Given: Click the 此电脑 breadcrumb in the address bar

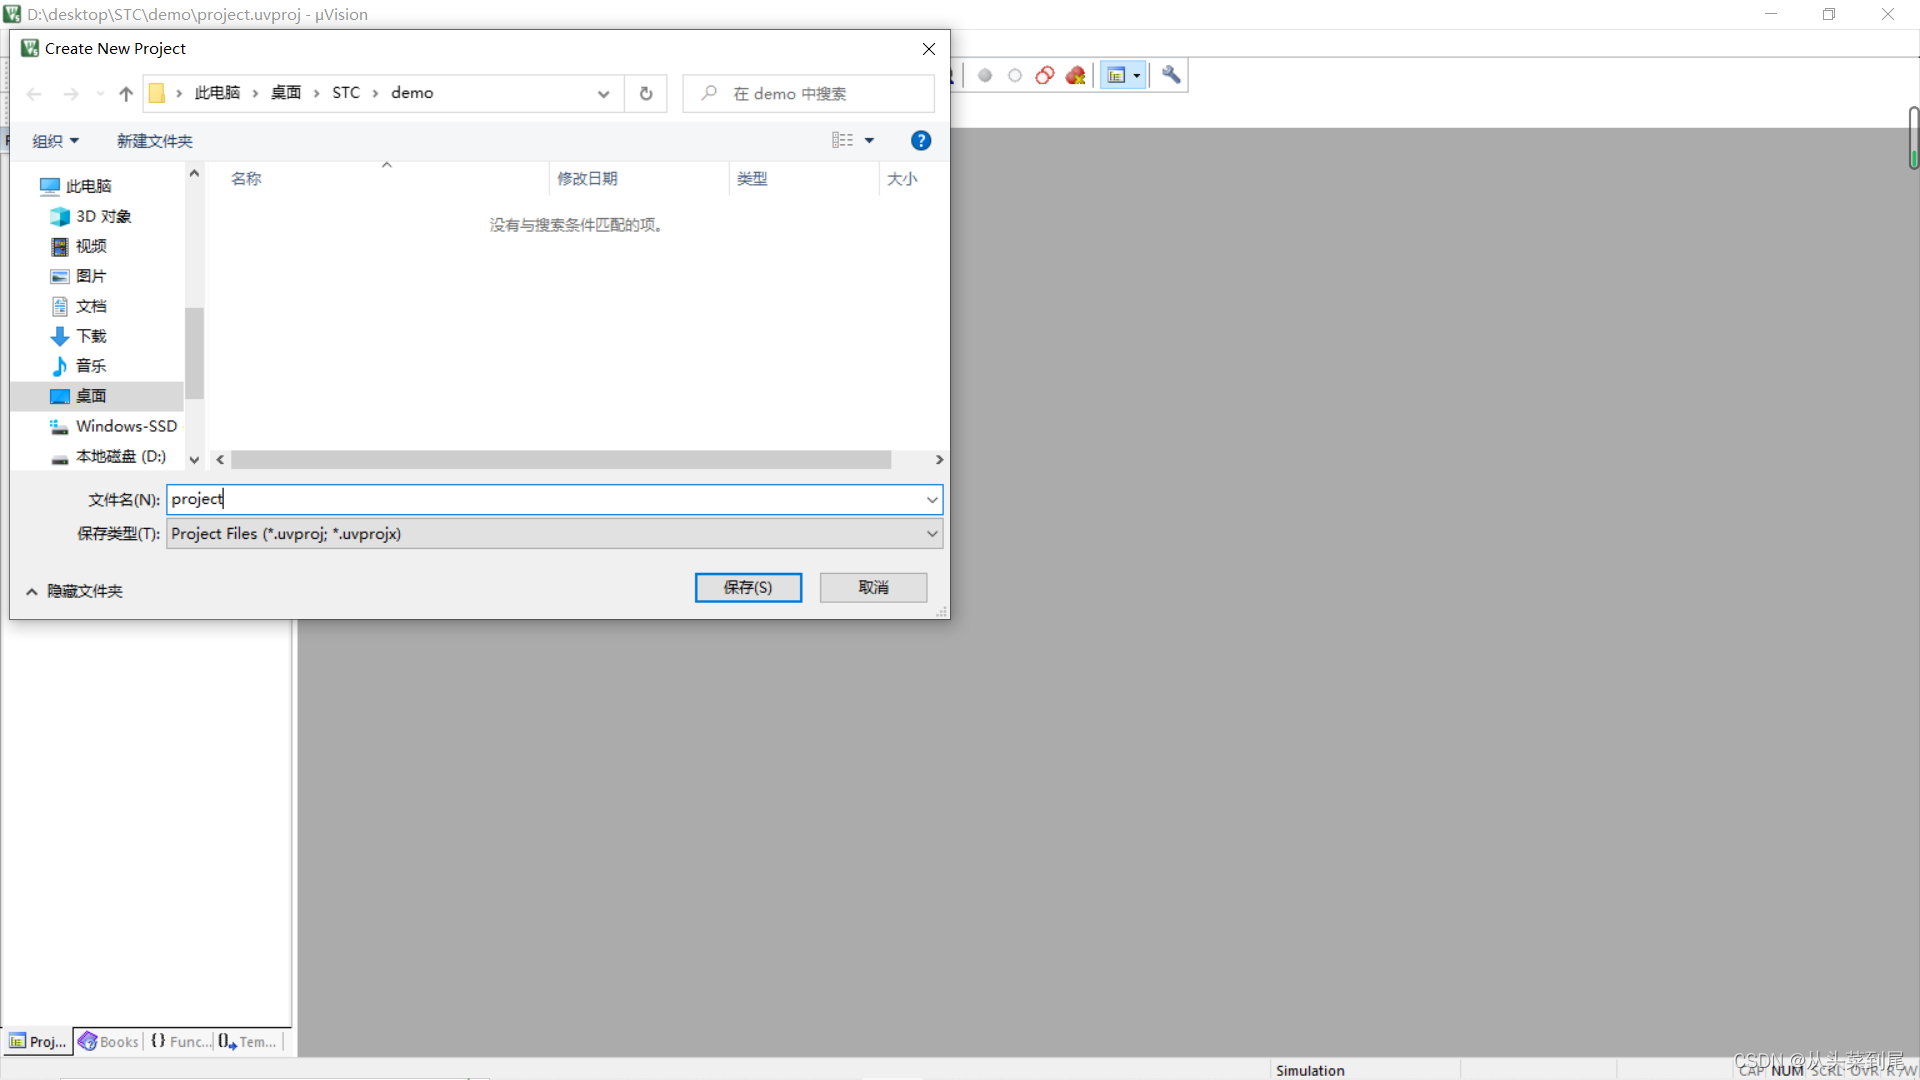Looking at the screenshot, I should pos(217,93).
